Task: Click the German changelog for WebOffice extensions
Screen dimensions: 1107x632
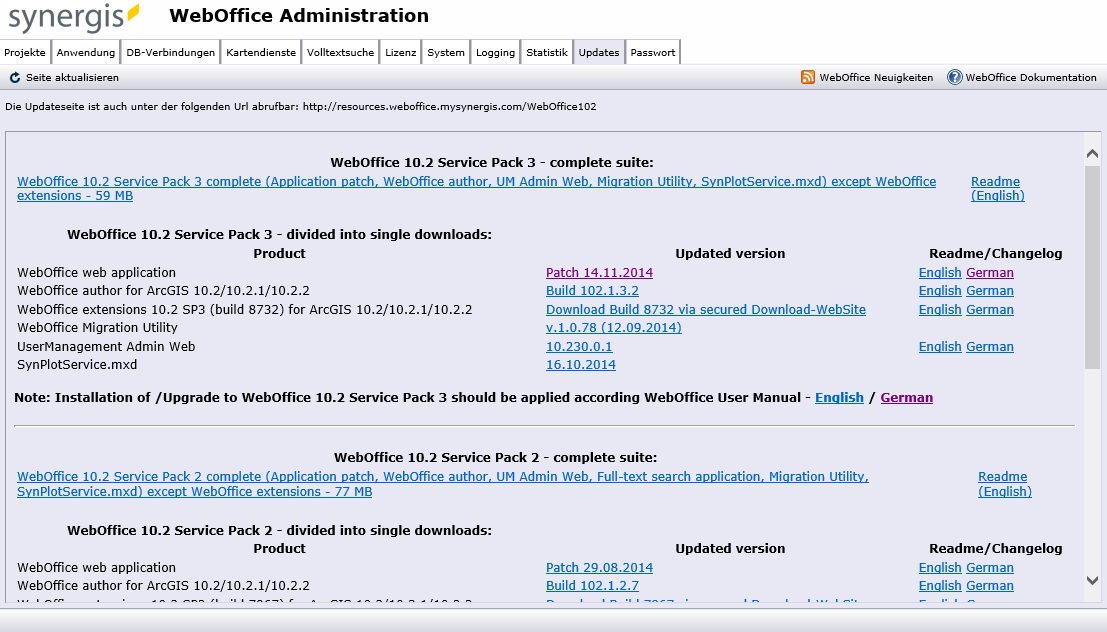Action: 989,309
